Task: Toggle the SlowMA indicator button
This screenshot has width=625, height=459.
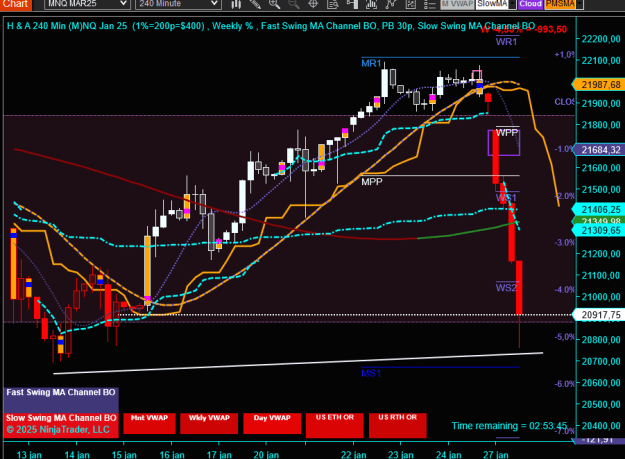Action: 492,4
